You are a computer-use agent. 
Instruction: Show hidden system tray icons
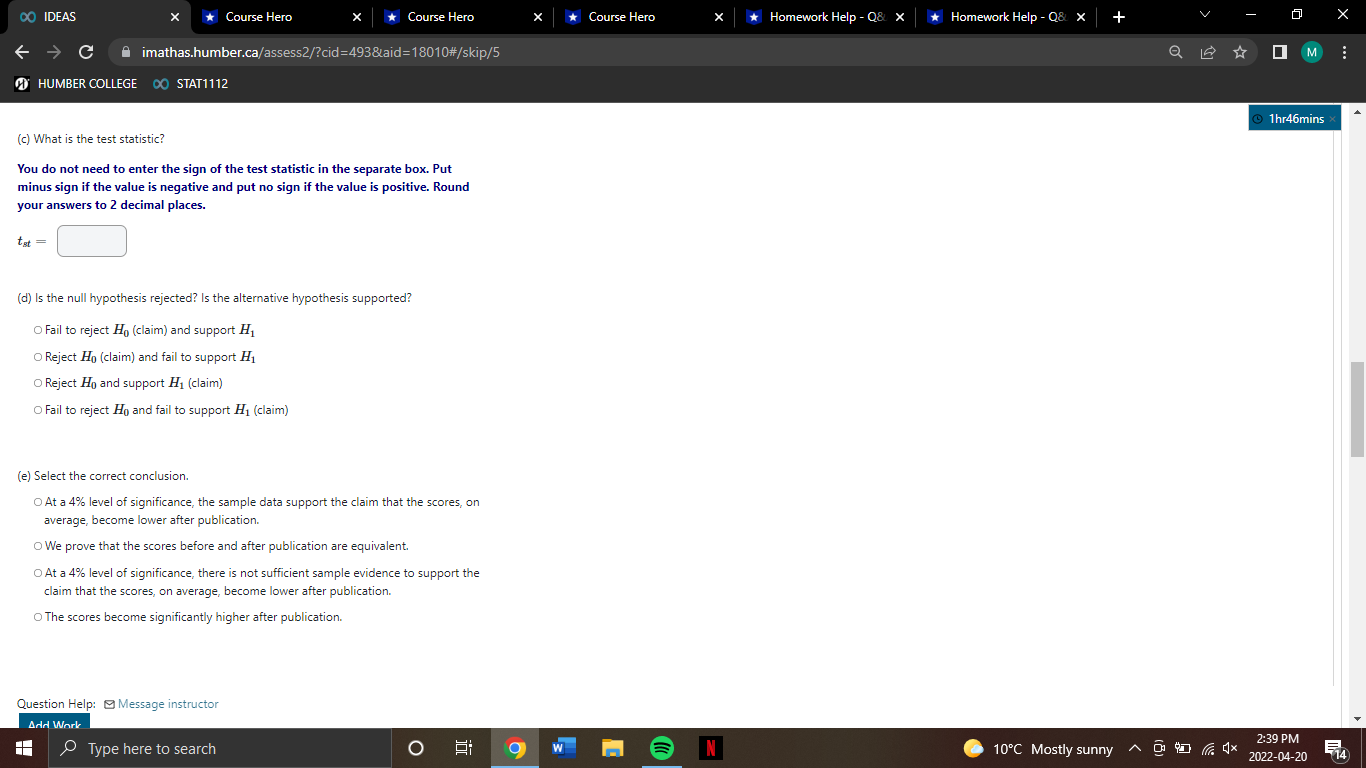click(x=1135, y=749)
